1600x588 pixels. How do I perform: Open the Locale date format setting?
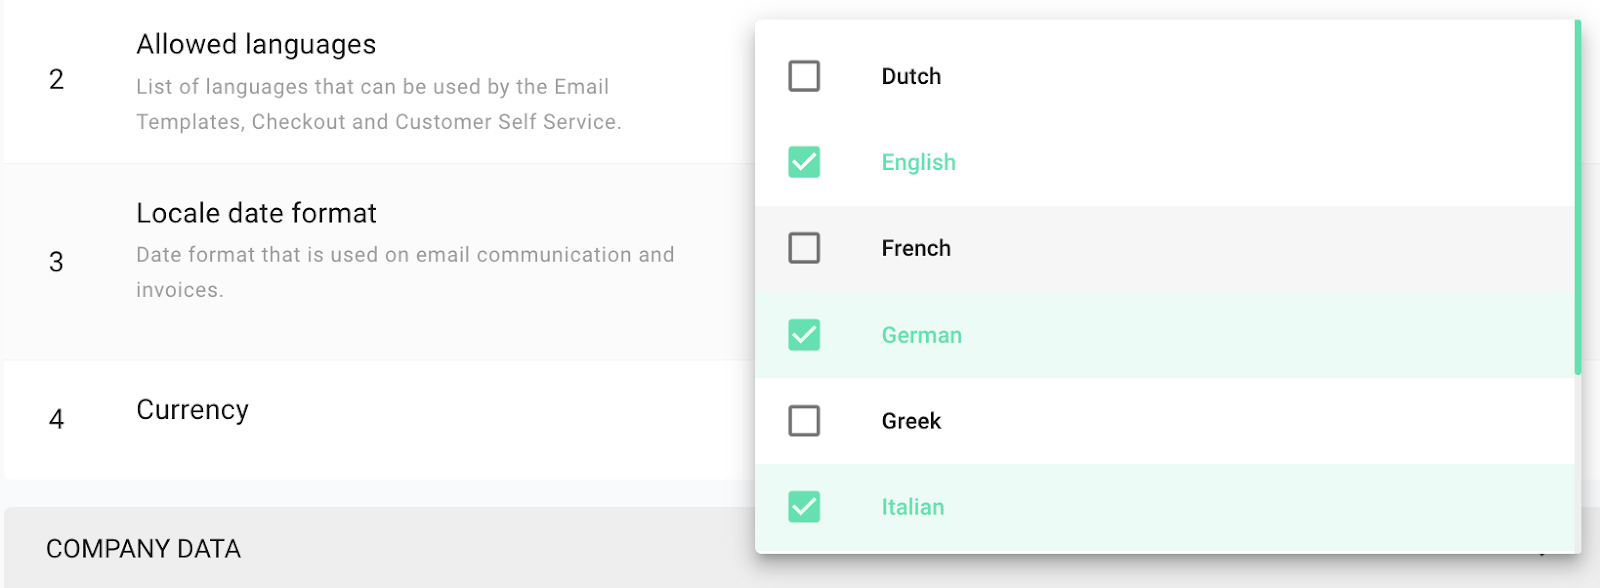pos(256,212)
